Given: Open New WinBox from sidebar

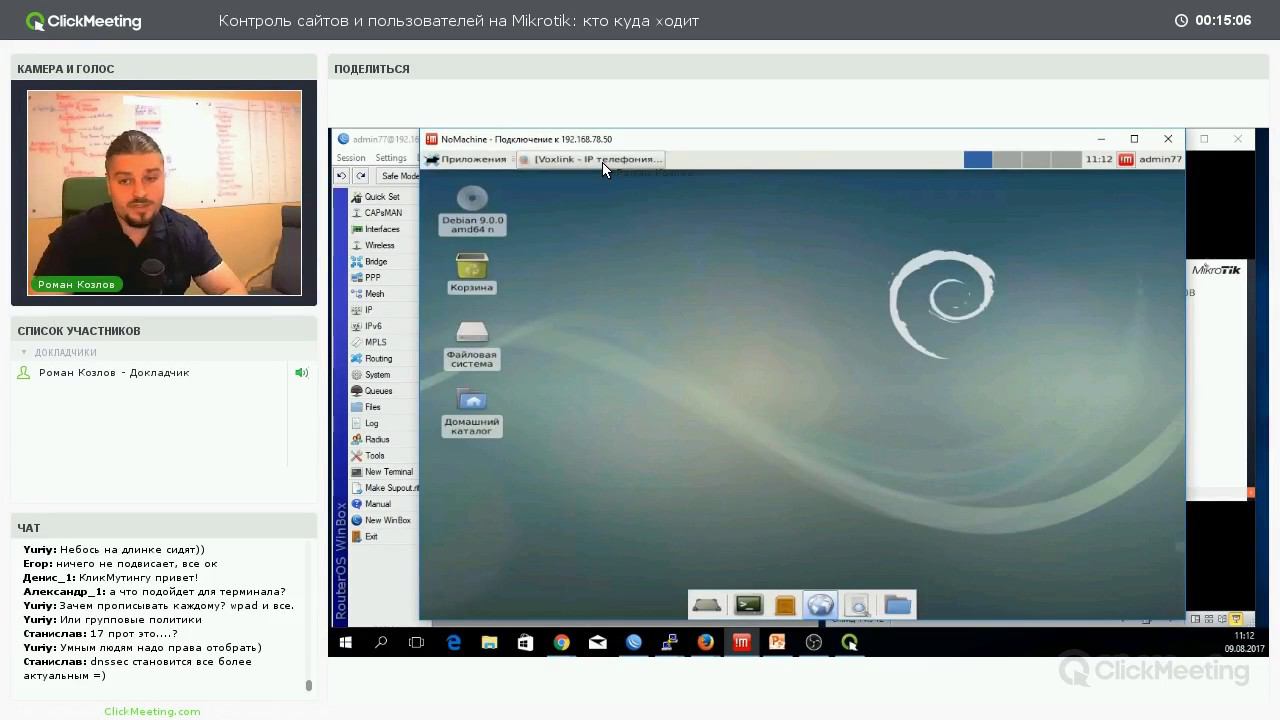Looking at the screenshot, I should coord(387,520).
